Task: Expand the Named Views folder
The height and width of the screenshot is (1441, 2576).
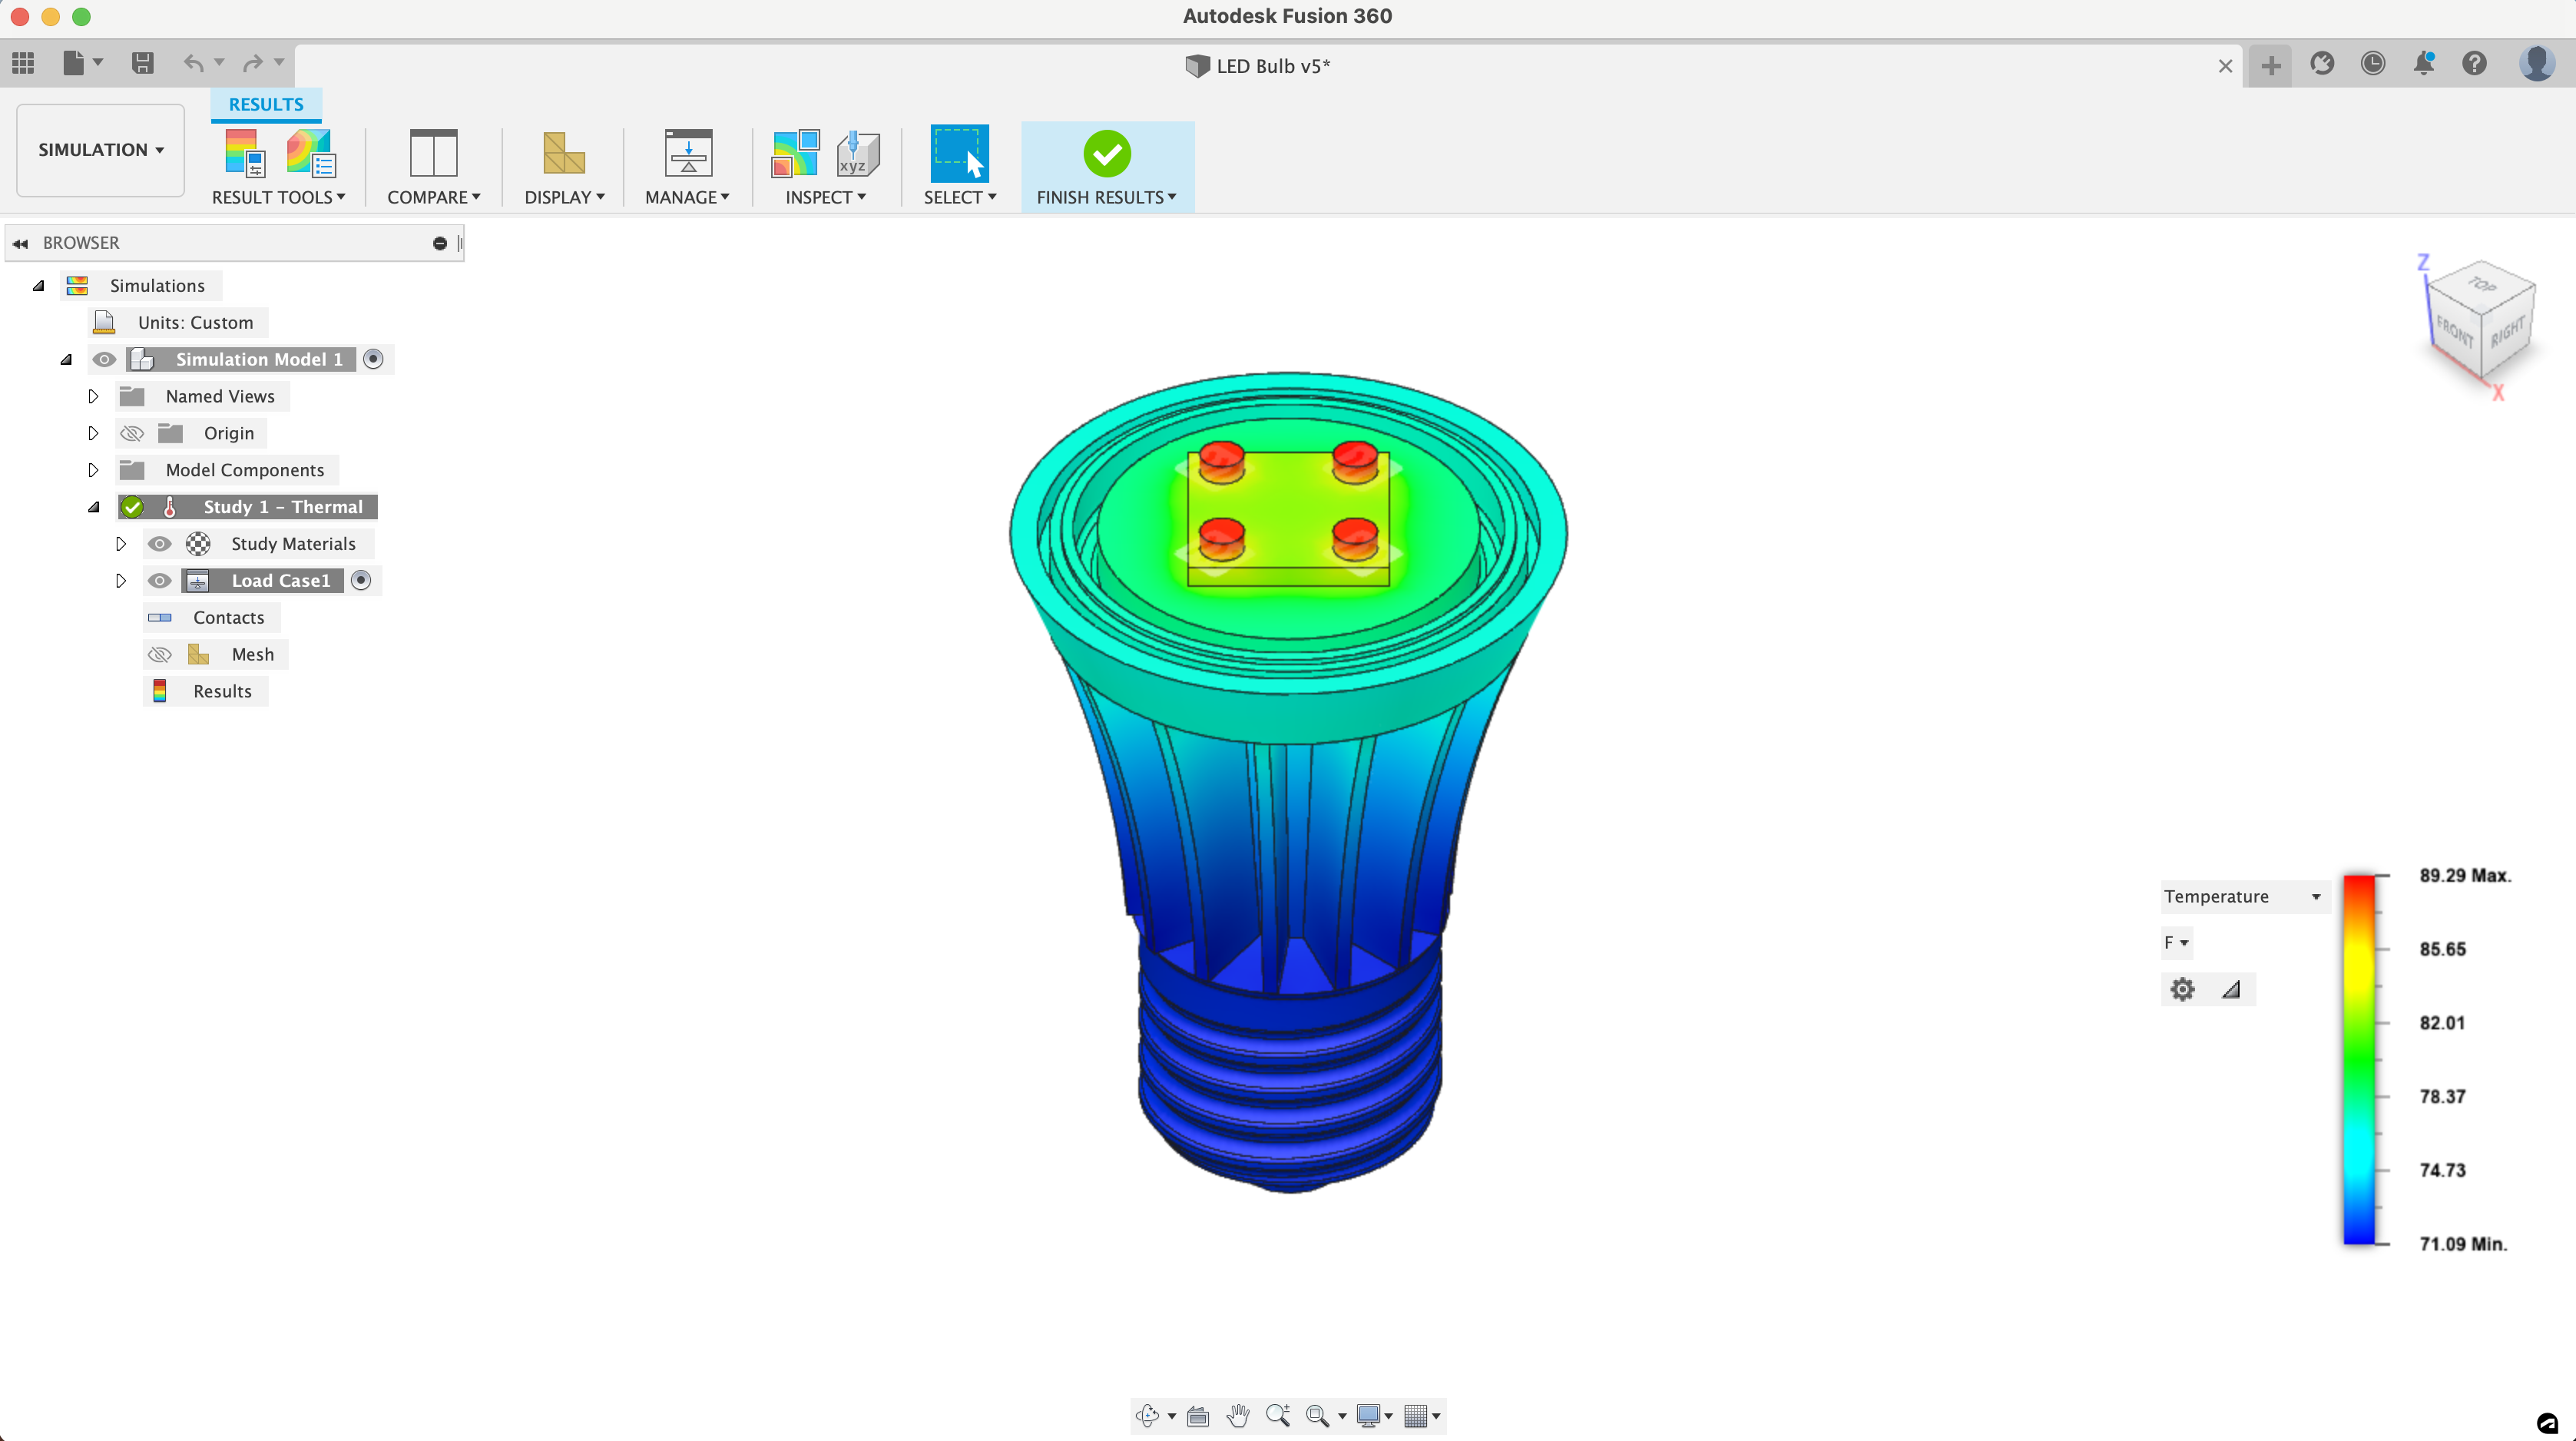Action: click(x=93, y=397)
